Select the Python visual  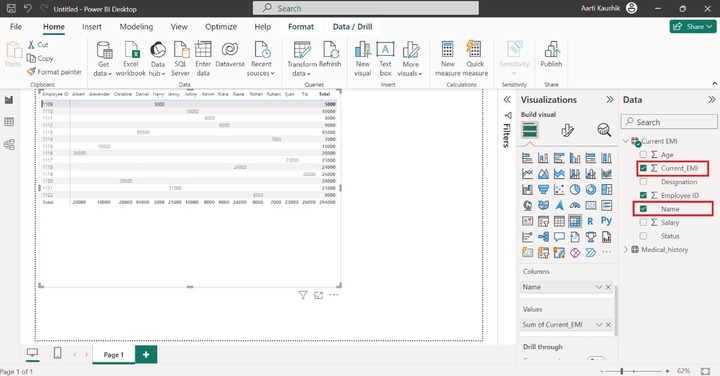click(x=607, y=221)
